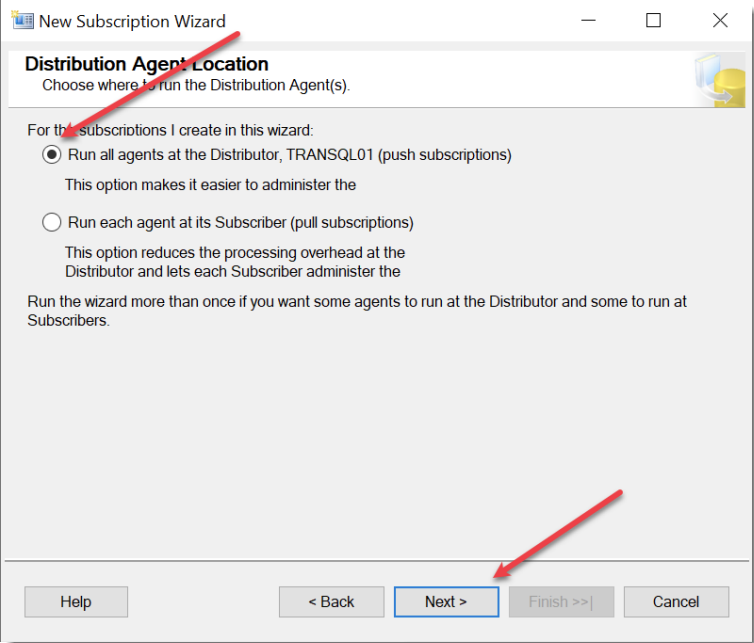The image size is (754, 643).
Task: Click 'Choose where to run the Distribution Agent(s).' text
Action: pos(196,85)
